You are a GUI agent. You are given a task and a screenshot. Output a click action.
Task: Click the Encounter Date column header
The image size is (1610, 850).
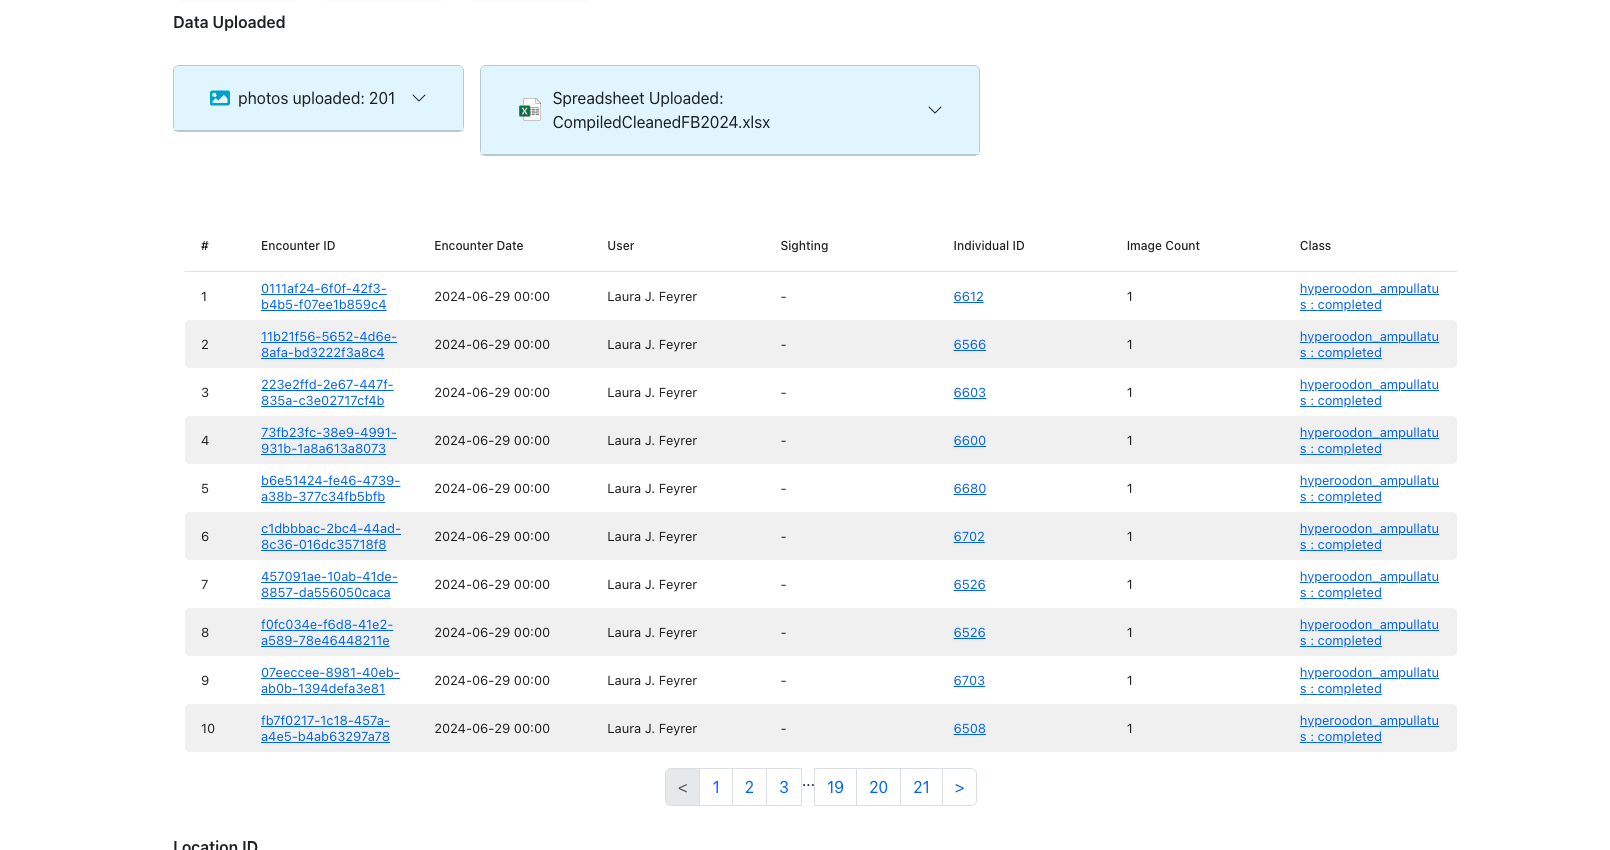point(478,246)
